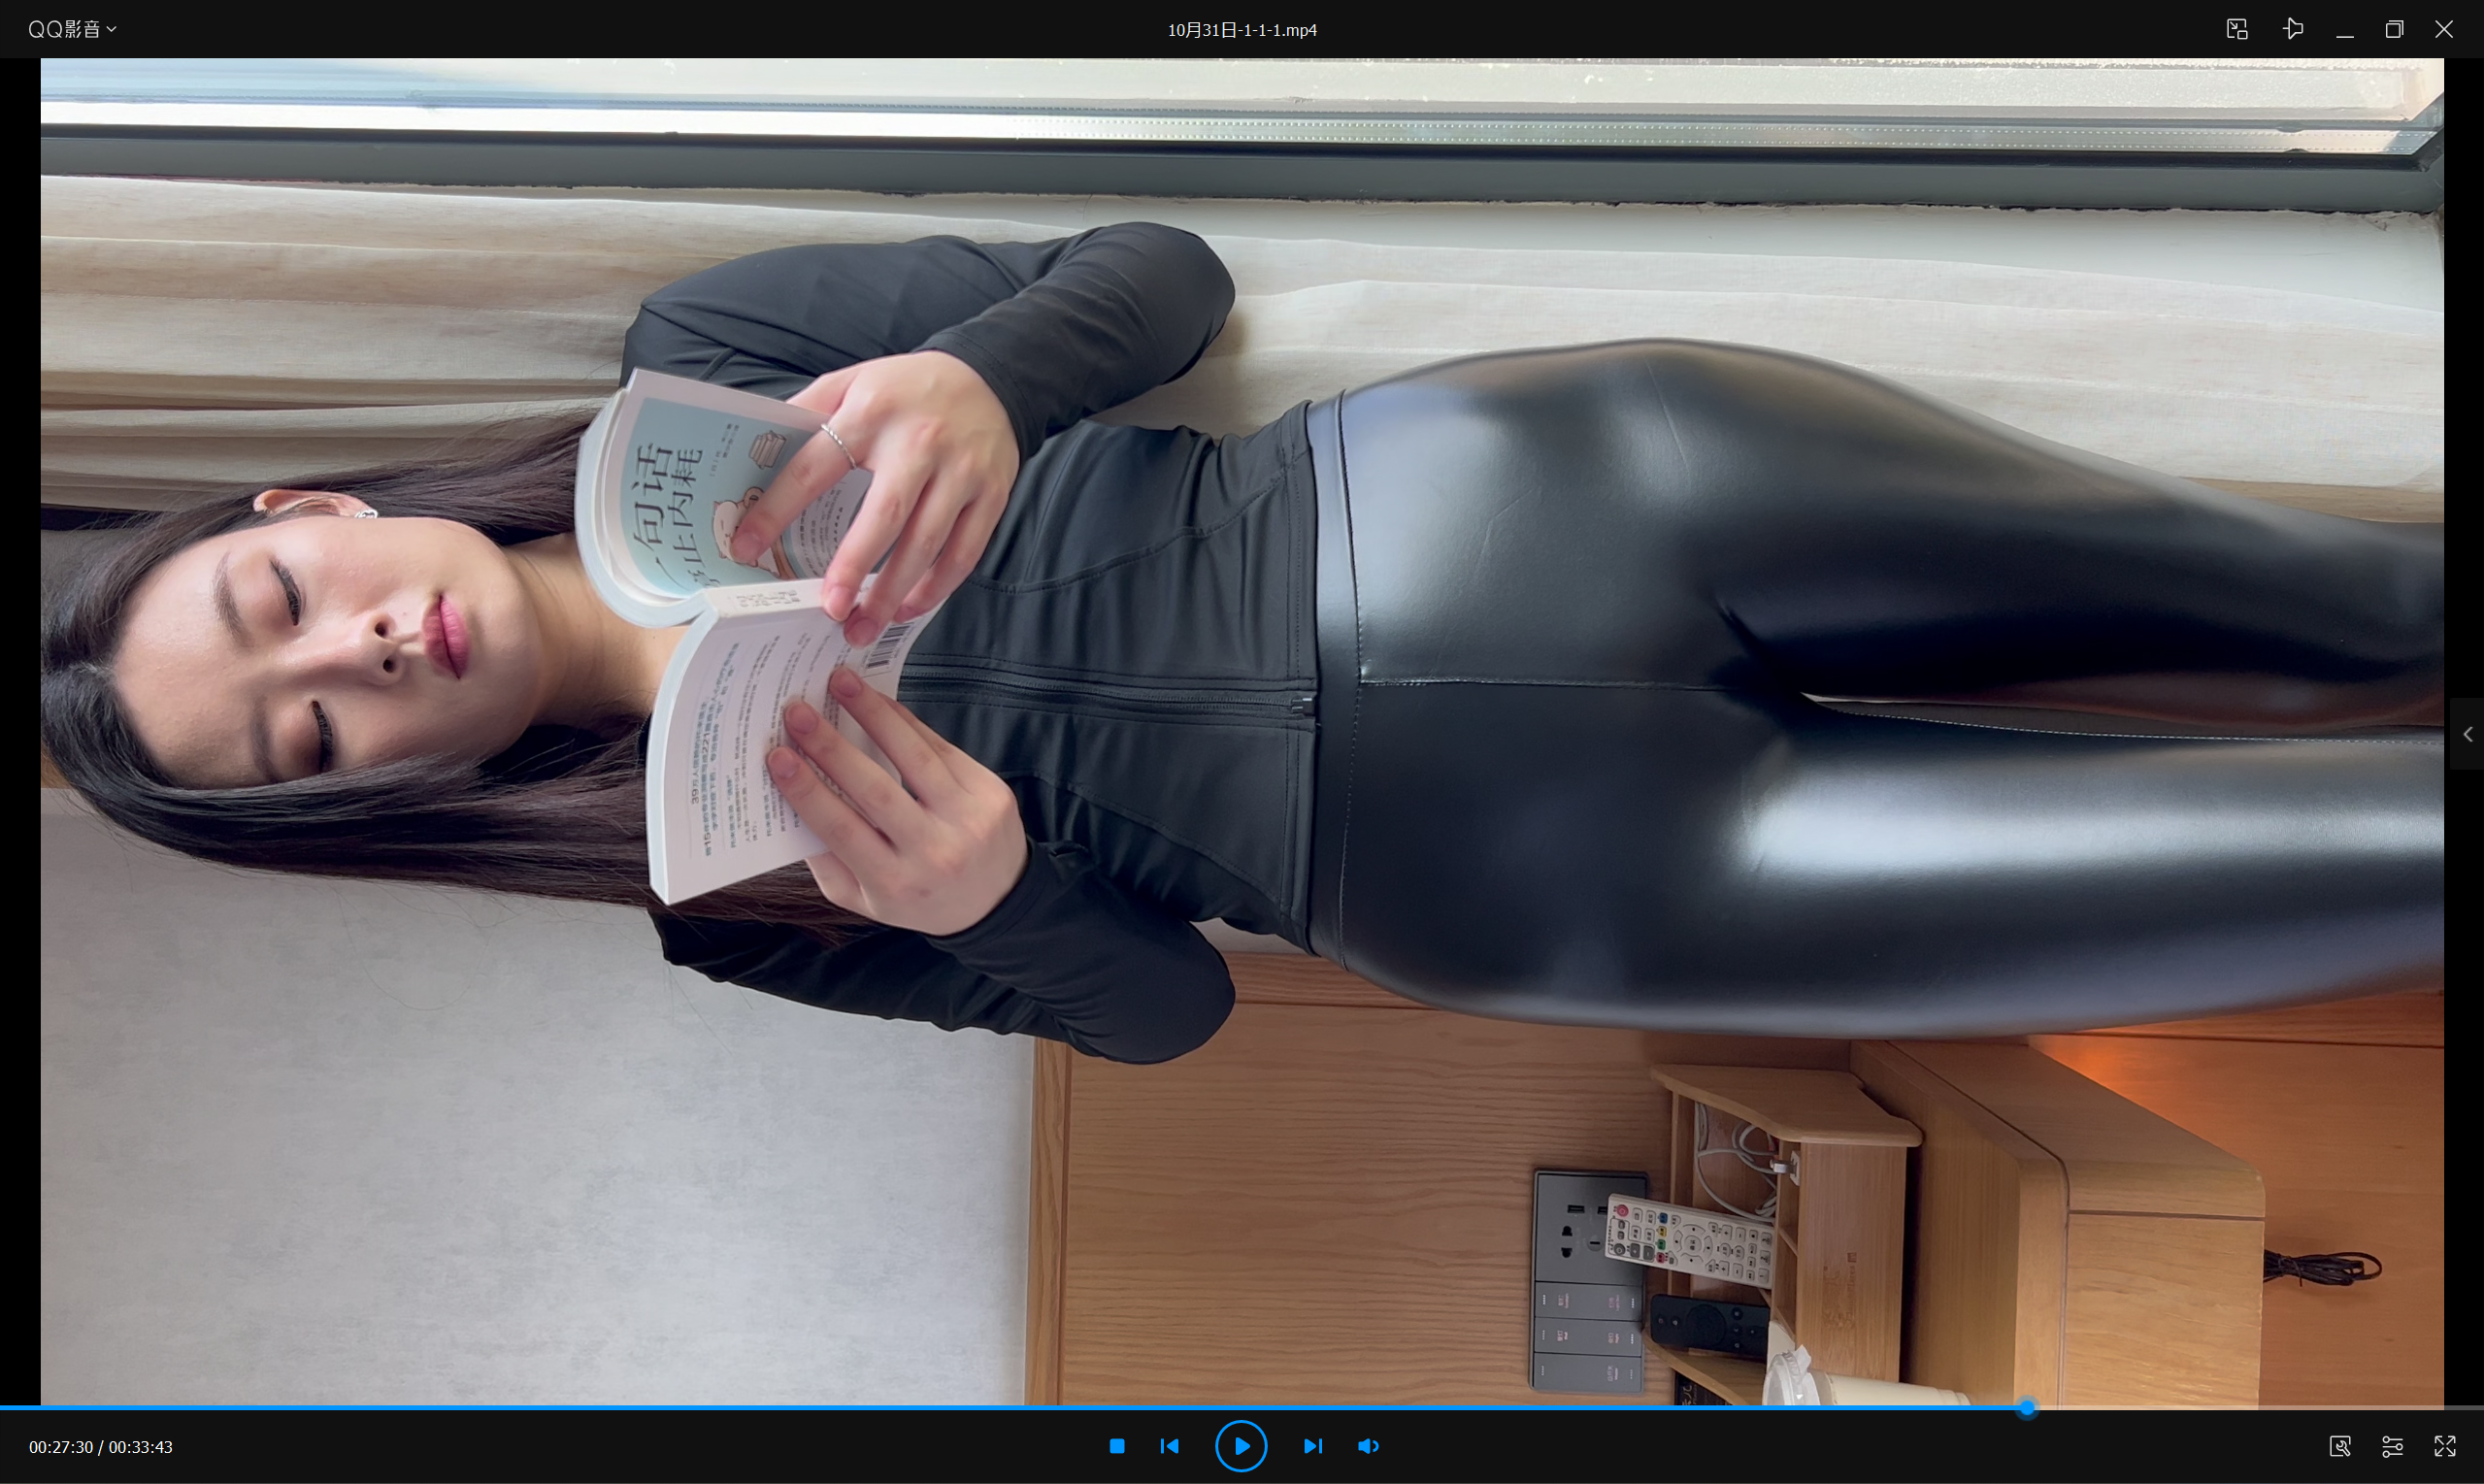Restore down the player window
Image resolution: width=2484 pixels, height=1484 pixels.
point(2394,29)
